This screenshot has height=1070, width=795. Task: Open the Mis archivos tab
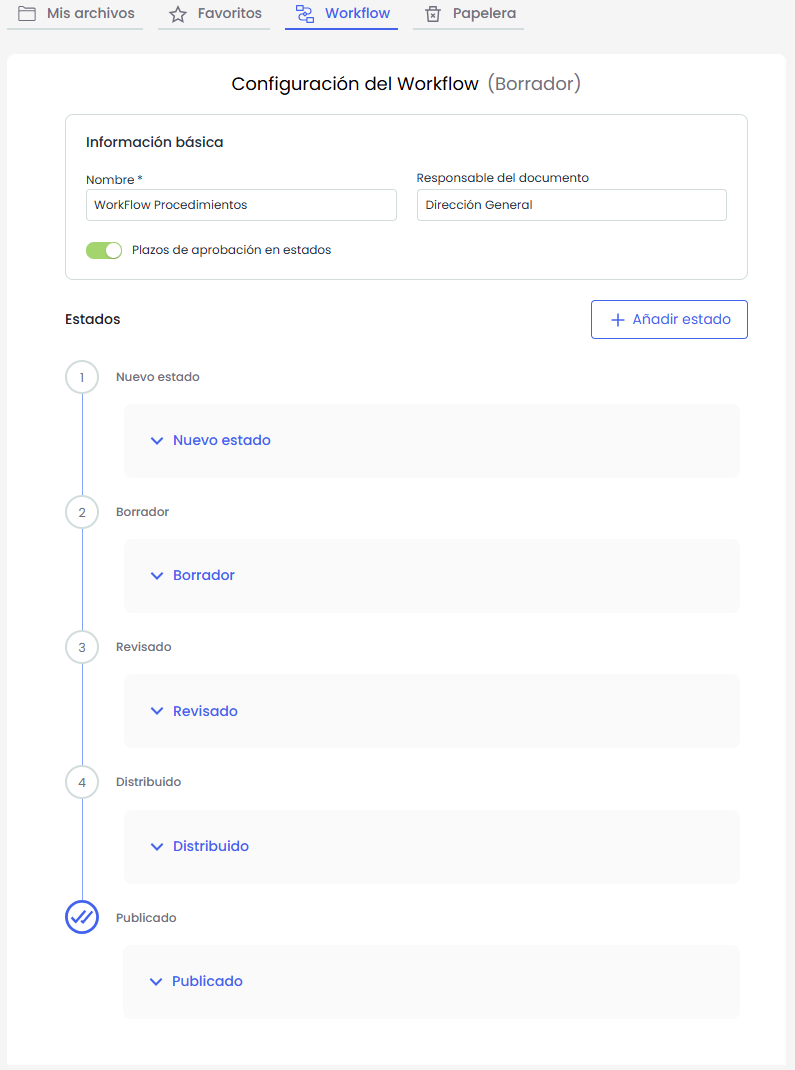tap(90, 14)
